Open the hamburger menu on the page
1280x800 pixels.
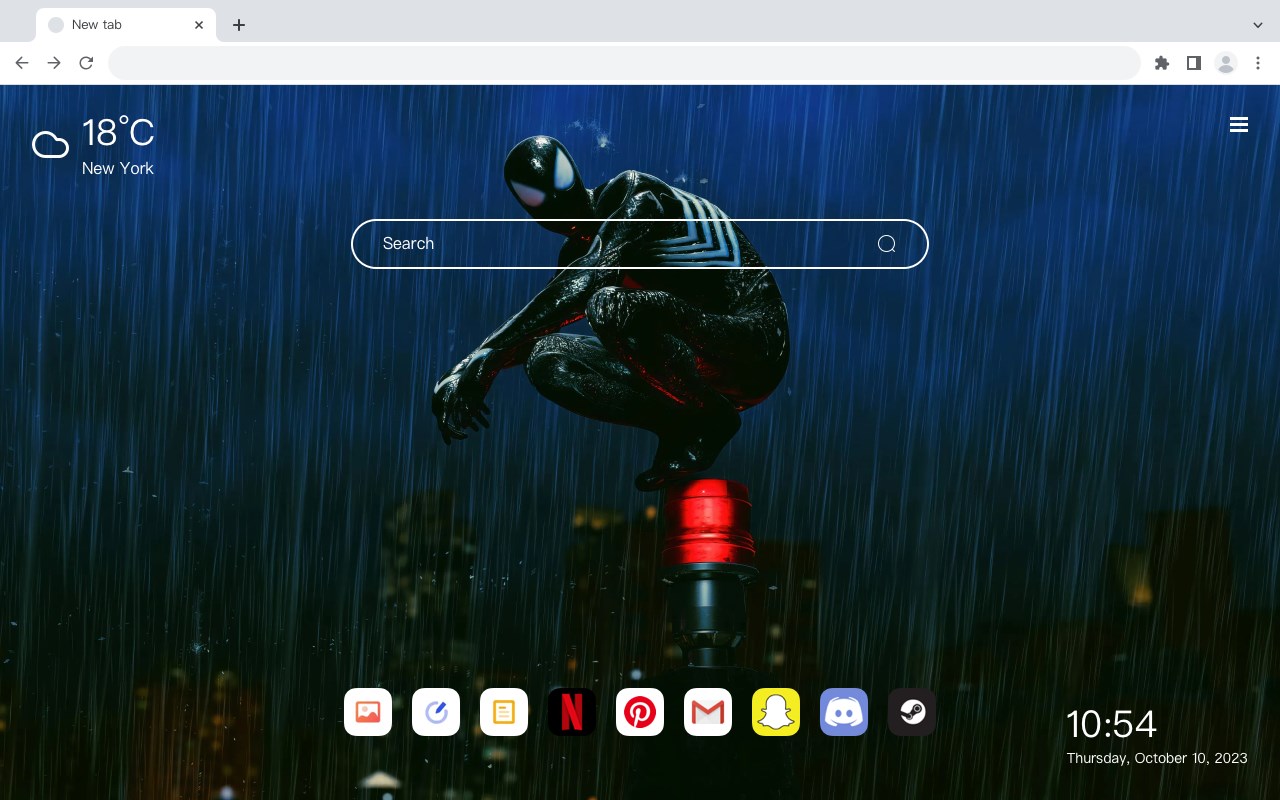pos(1239,125)
